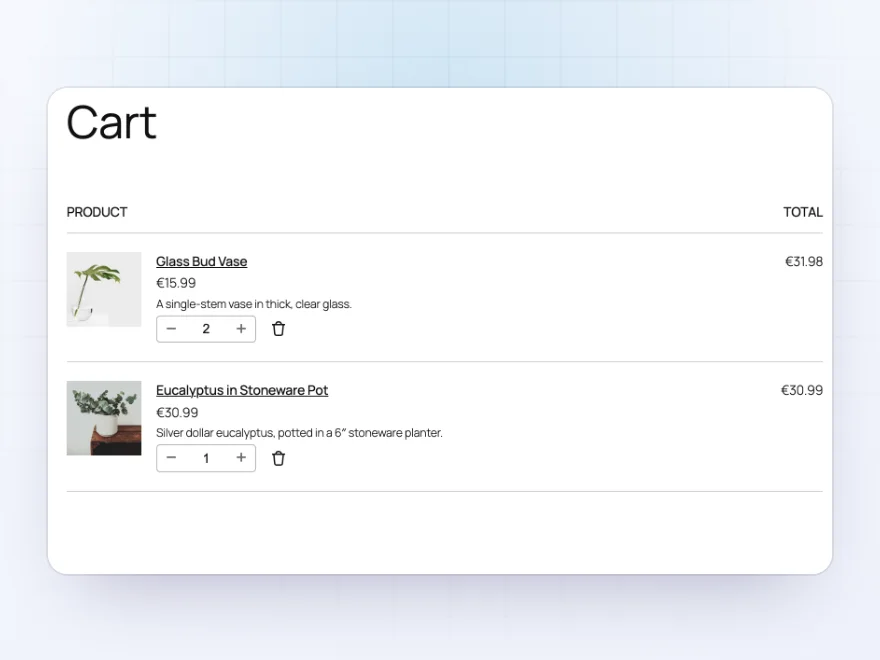Click the Cart page heading

(x=111, y=122)
